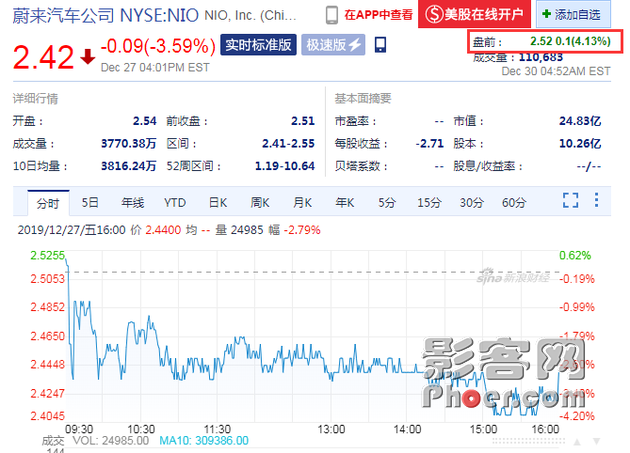Click the current price 2.42
Screen dimensions: 630x453
pos(43,57)
